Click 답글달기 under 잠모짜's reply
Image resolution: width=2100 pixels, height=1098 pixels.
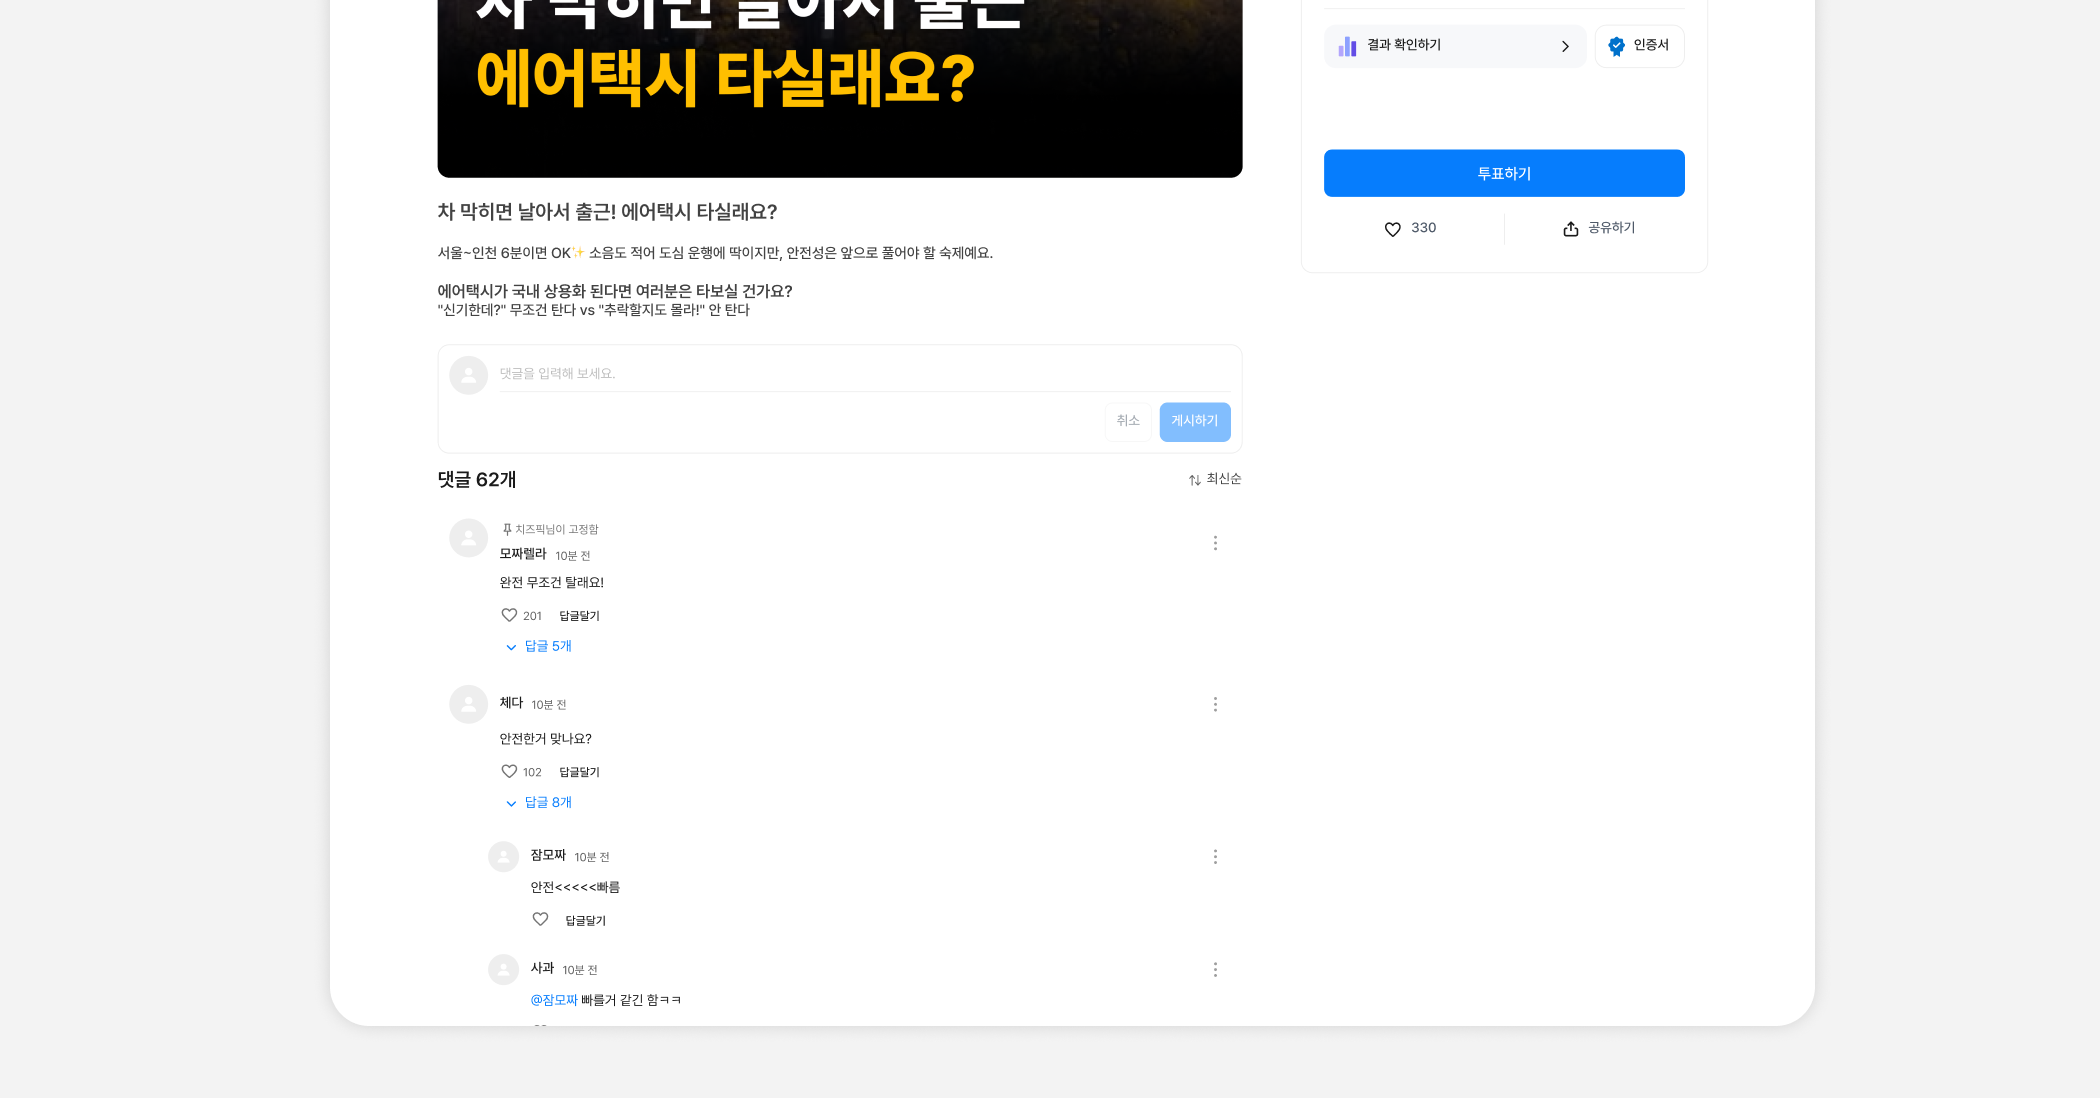click(585, 921)
